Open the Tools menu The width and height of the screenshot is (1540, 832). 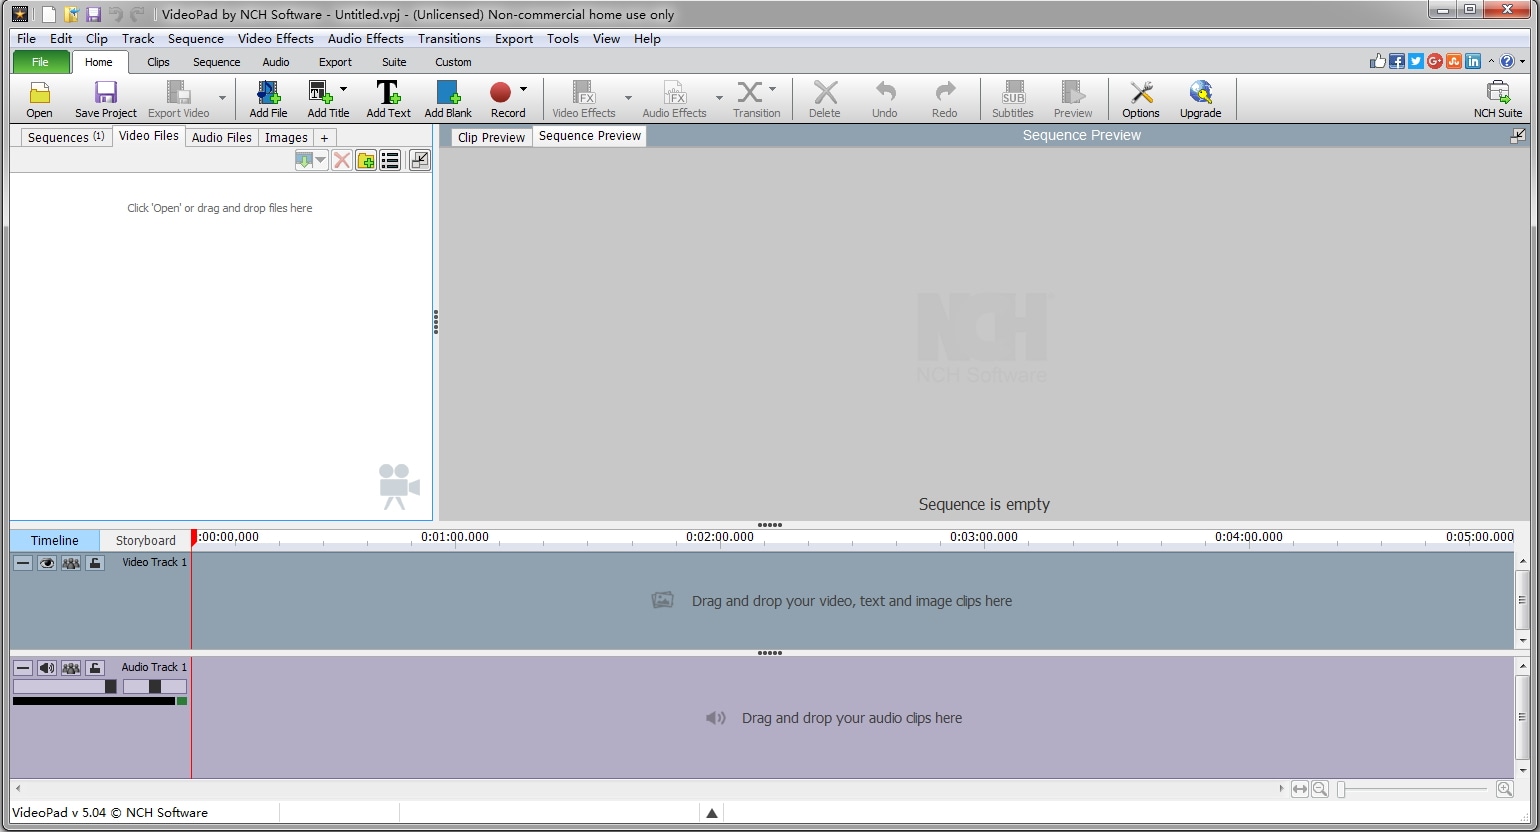point(563,39)
